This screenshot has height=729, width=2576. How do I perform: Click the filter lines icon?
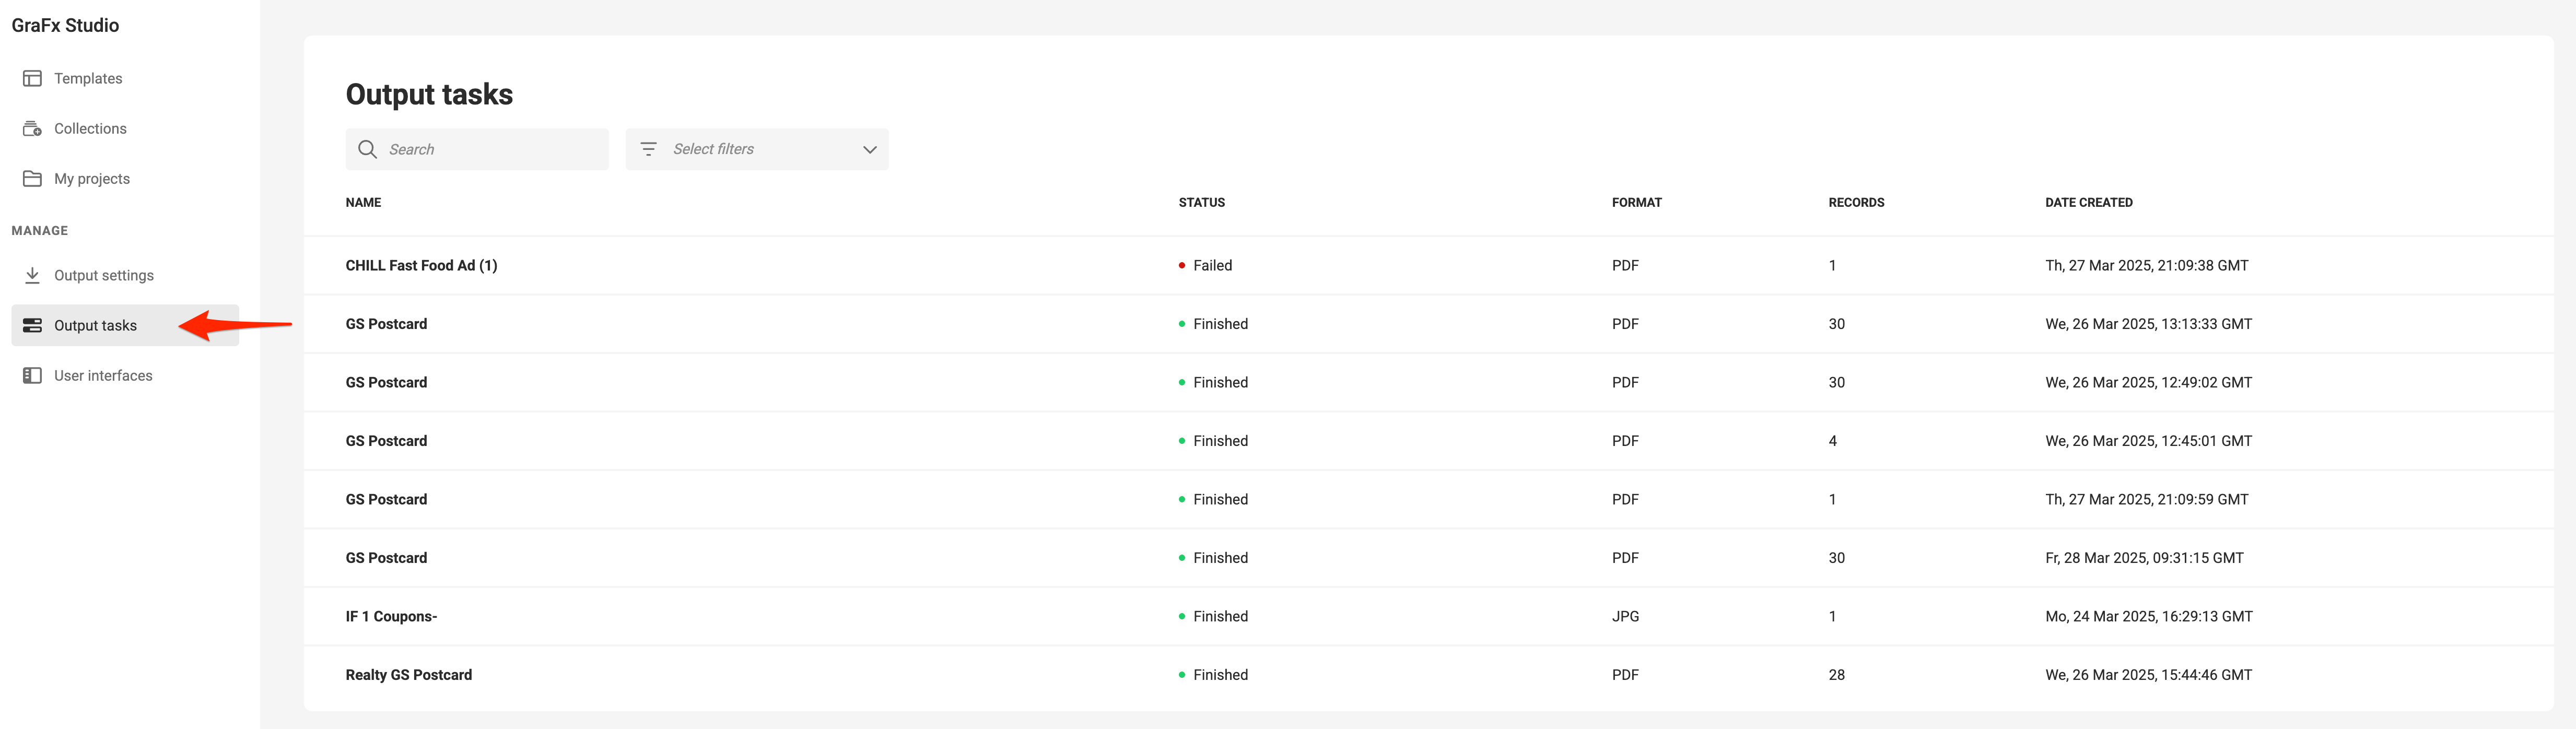tap(648, 149)
